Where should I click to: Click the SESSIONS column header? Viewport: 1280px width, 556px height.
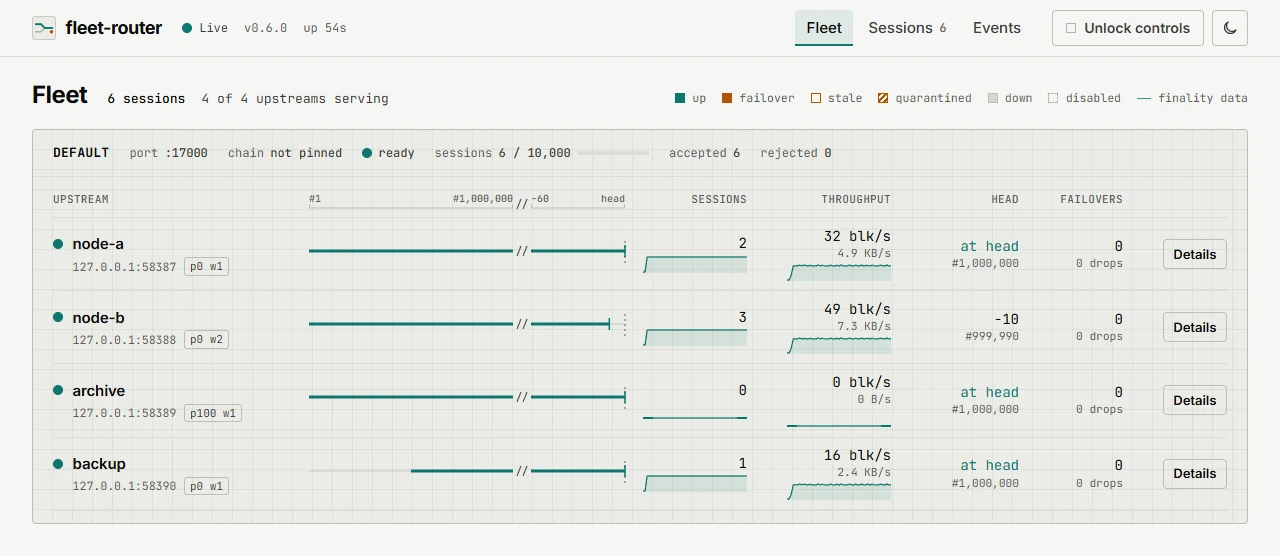719,199
